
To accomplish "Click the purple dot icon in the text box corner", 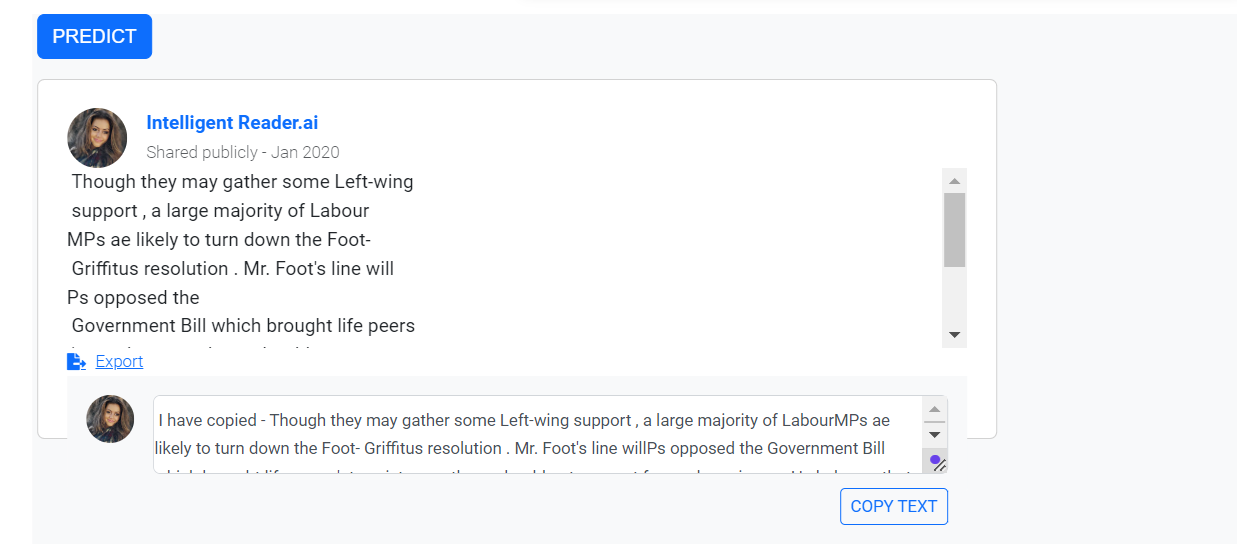I will pos(935,461).
